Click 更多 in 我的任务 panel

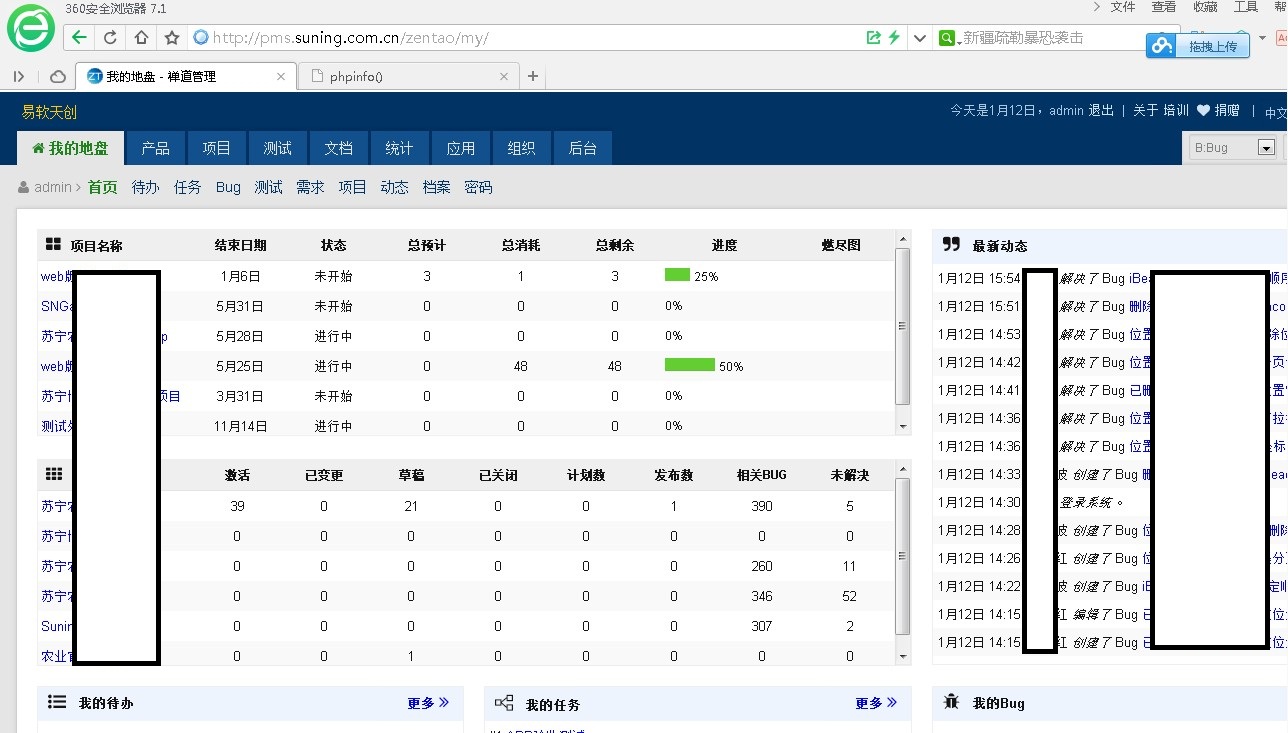click(876, 703)
